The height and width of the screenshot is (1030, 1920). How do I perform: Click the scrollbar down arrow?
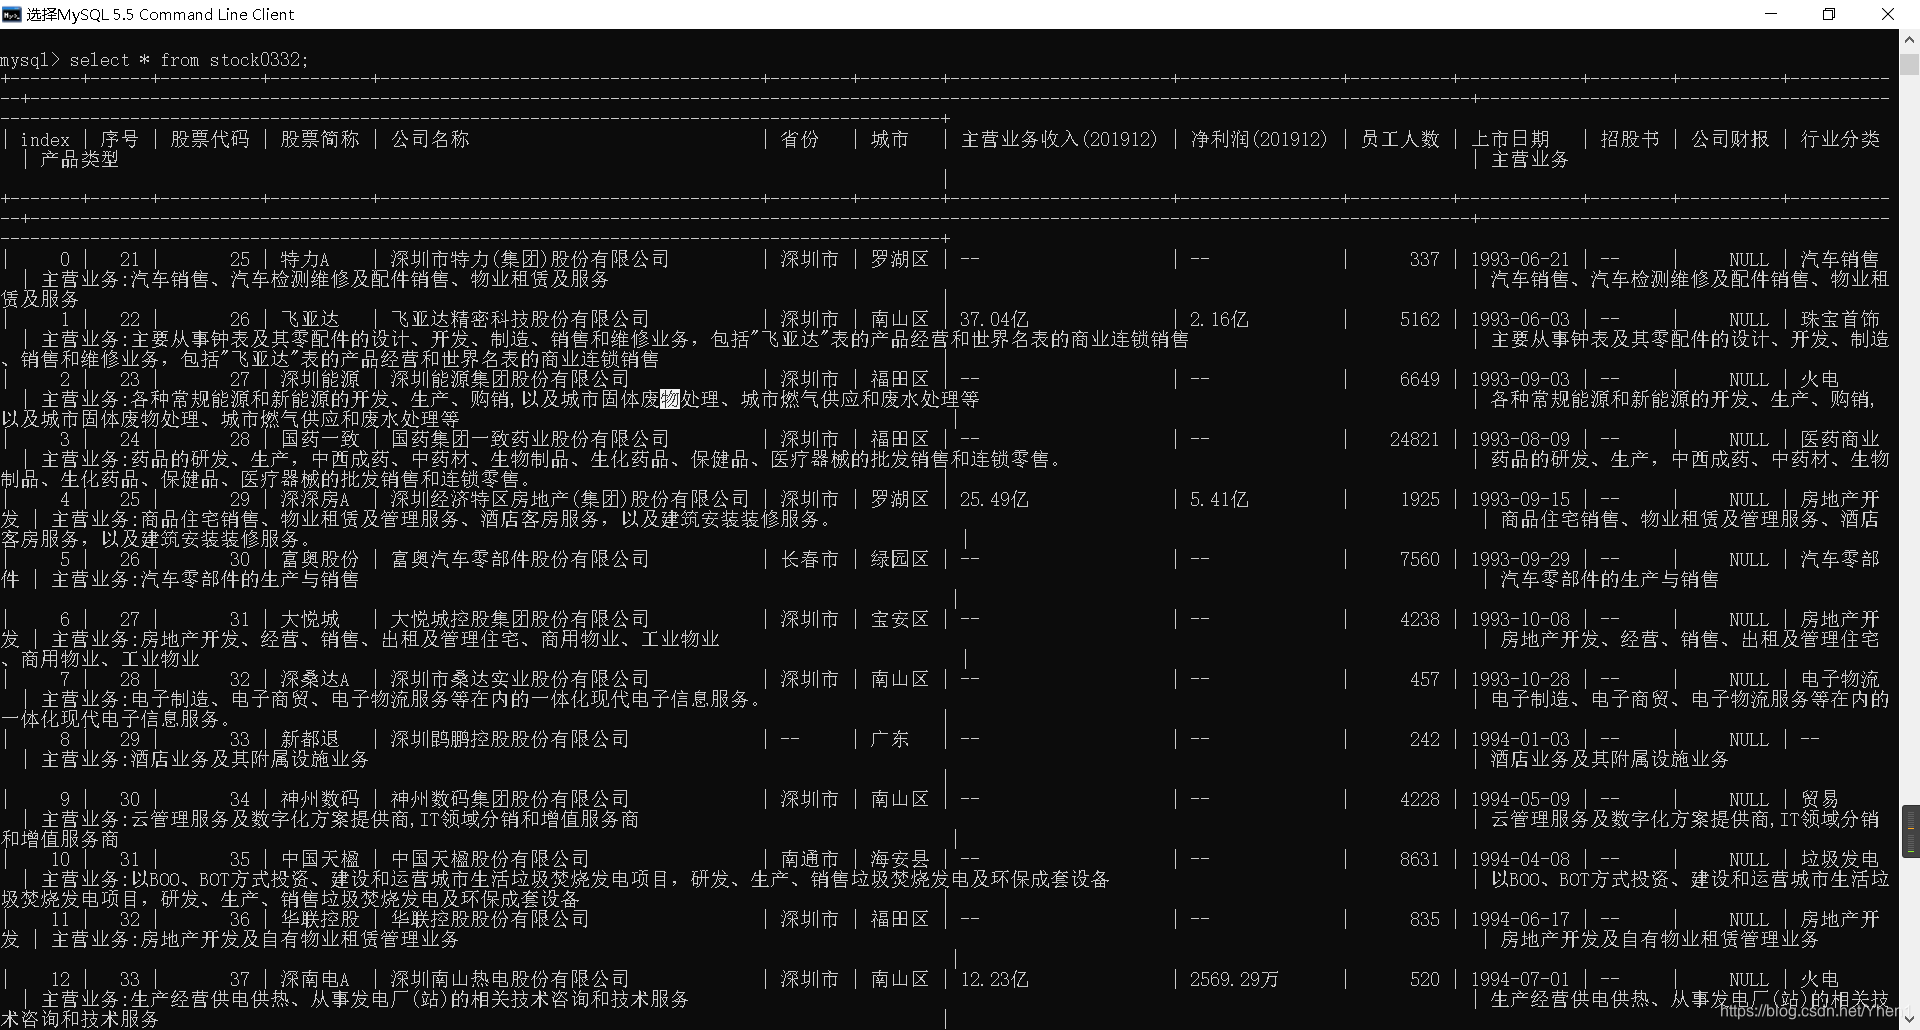pos(1909,1019)
